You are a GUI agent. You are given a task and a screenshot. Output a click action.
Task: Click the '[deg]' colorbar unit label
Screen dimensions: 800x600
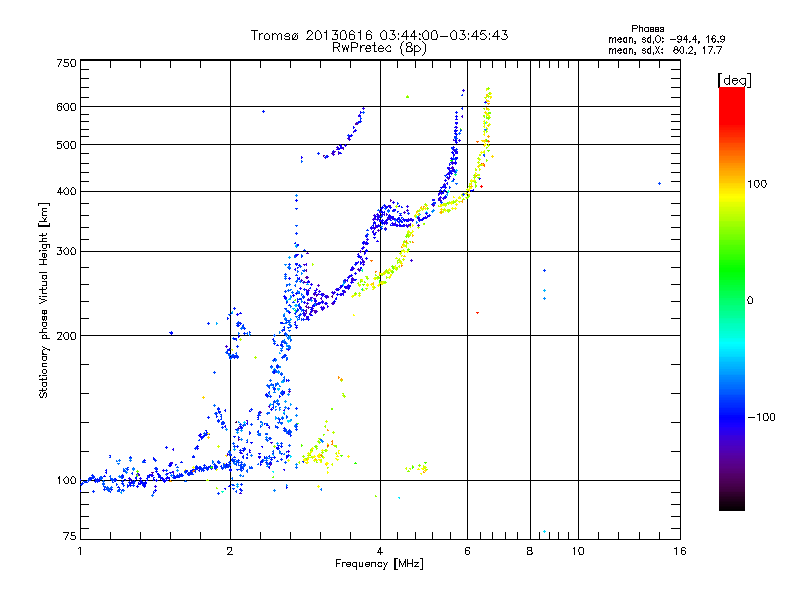pos(734,80)
